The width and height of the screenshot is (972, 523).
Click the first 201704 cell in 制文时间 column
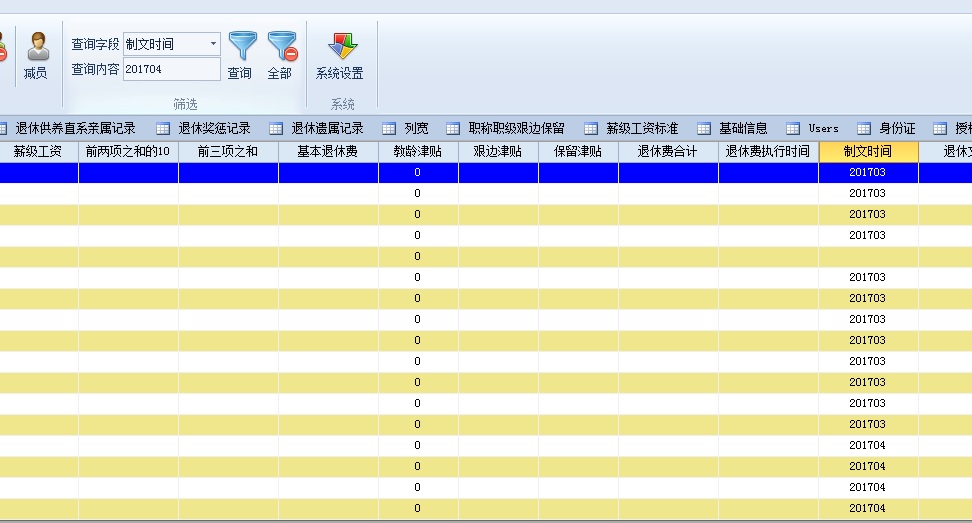coord(867,445)
